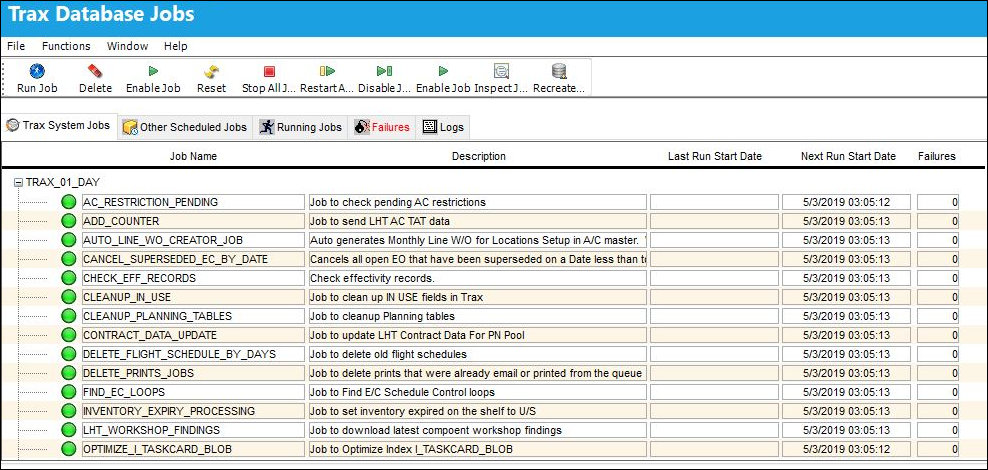Screen dimensions: 988x470
Task: Click the Recreate database toolbar icon
Action: [559, 71]
